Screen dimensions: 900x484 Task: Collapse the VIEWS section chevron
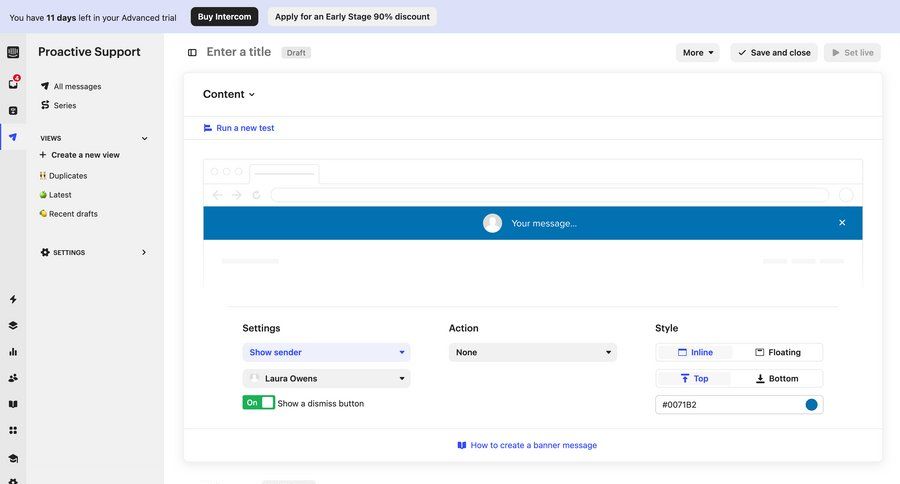tap(145, 138)
